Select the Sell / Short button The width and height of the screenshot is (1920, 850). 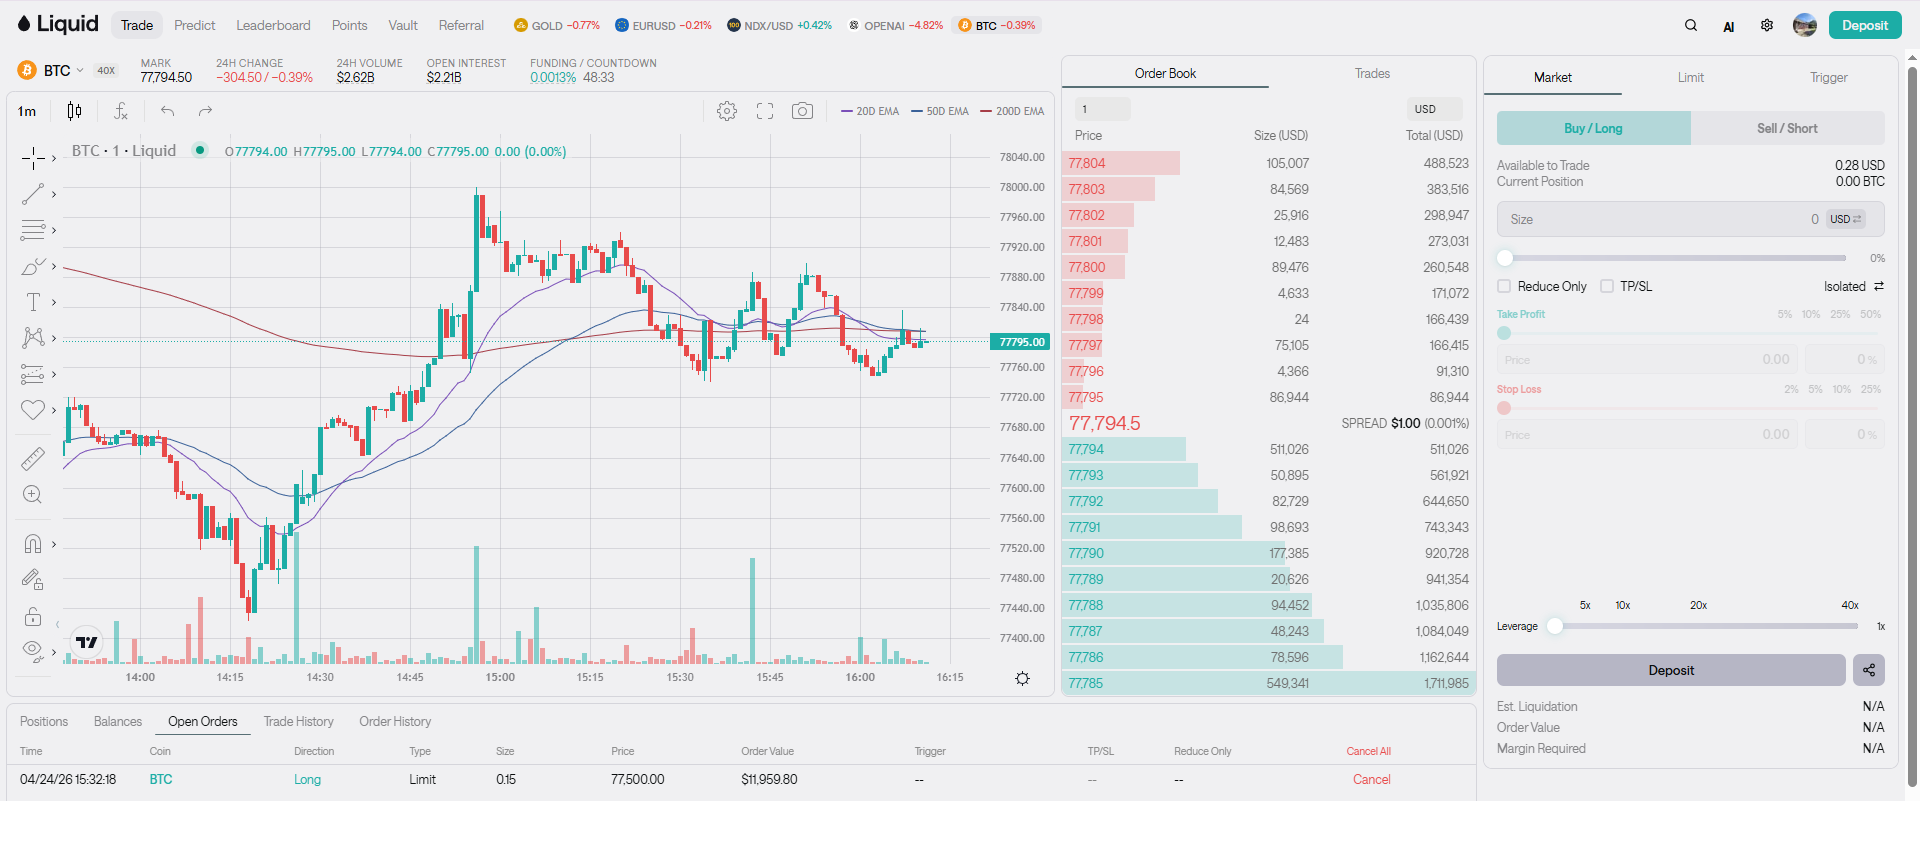click(x=1787, y=128)
